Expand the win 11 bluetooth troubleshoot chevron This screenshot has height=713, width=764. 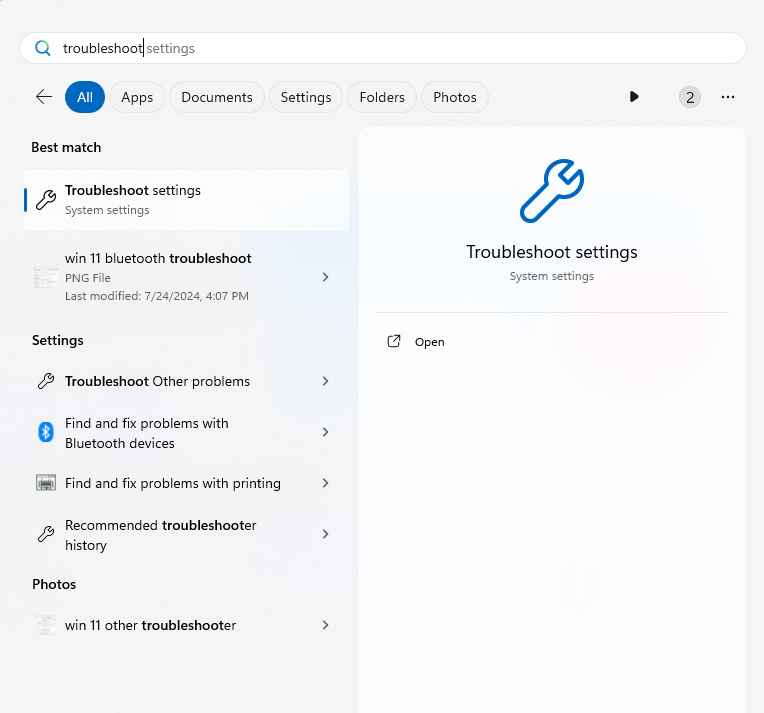pyautogui.click(x=325, y=277)
